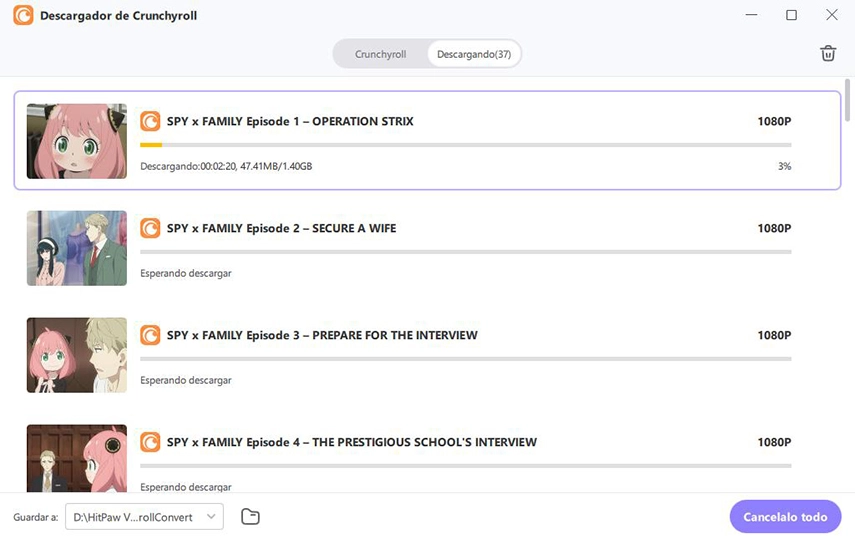The image size is (855, 539).
Task: Cancel all downloads with Cancelalo todo
Action: [785, 517]
